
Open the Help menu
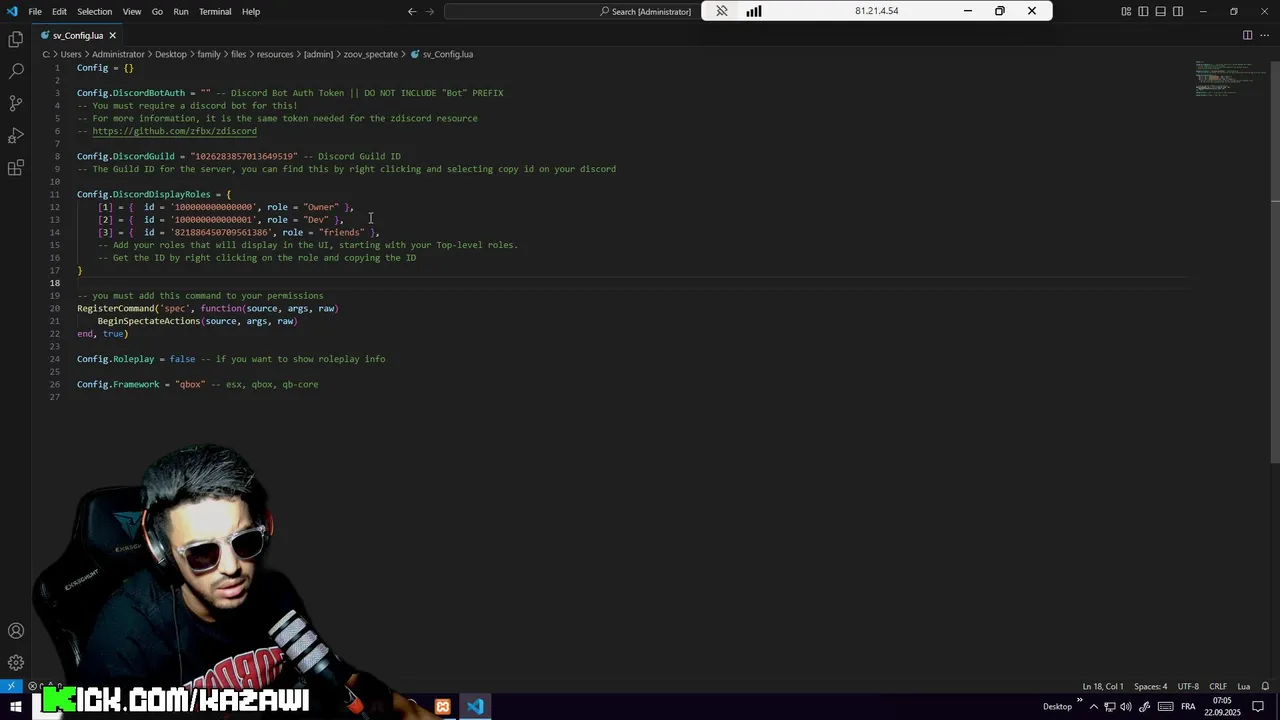pos(251,11)
